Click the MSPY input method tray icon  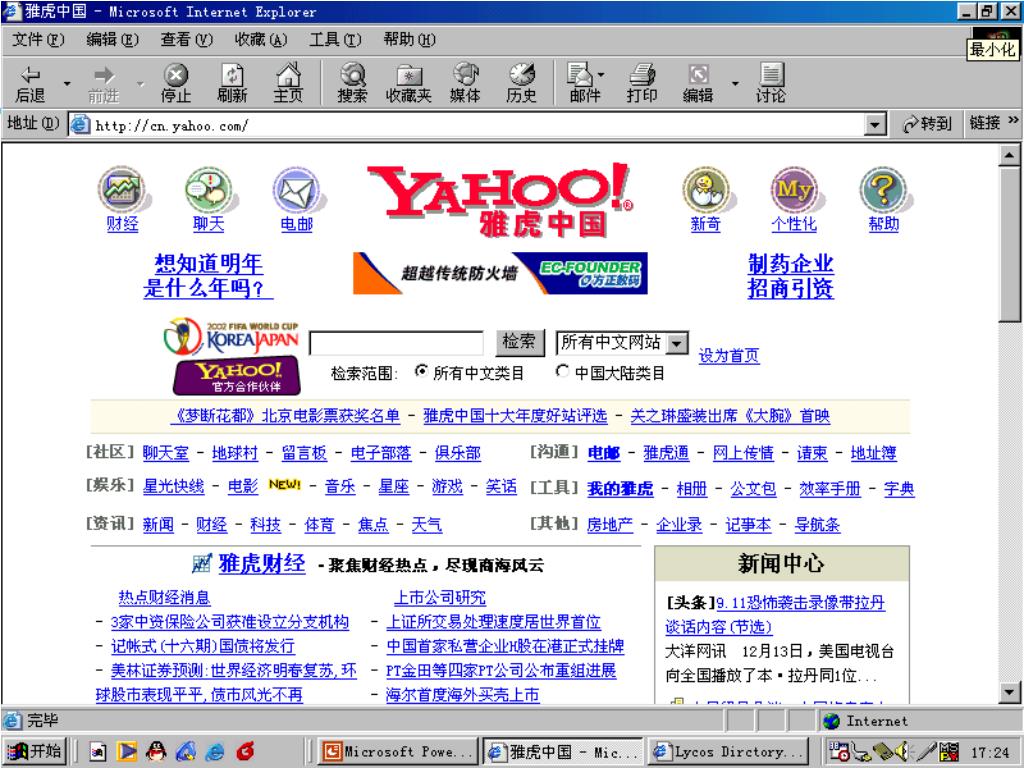click(949, 752)
